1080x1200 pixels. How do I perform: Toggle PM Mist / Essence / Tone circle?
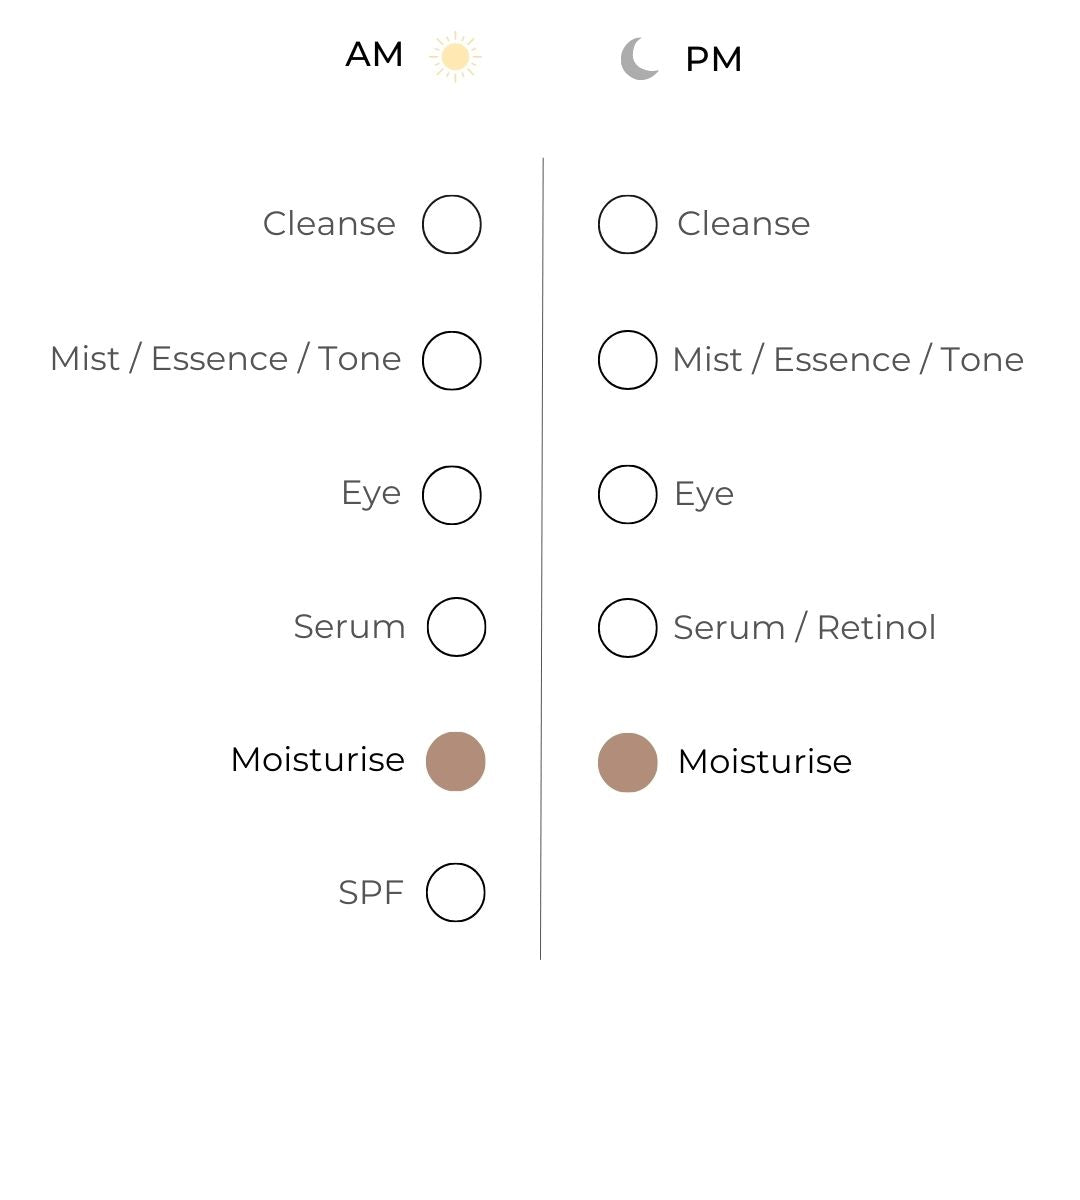(628, 360)
